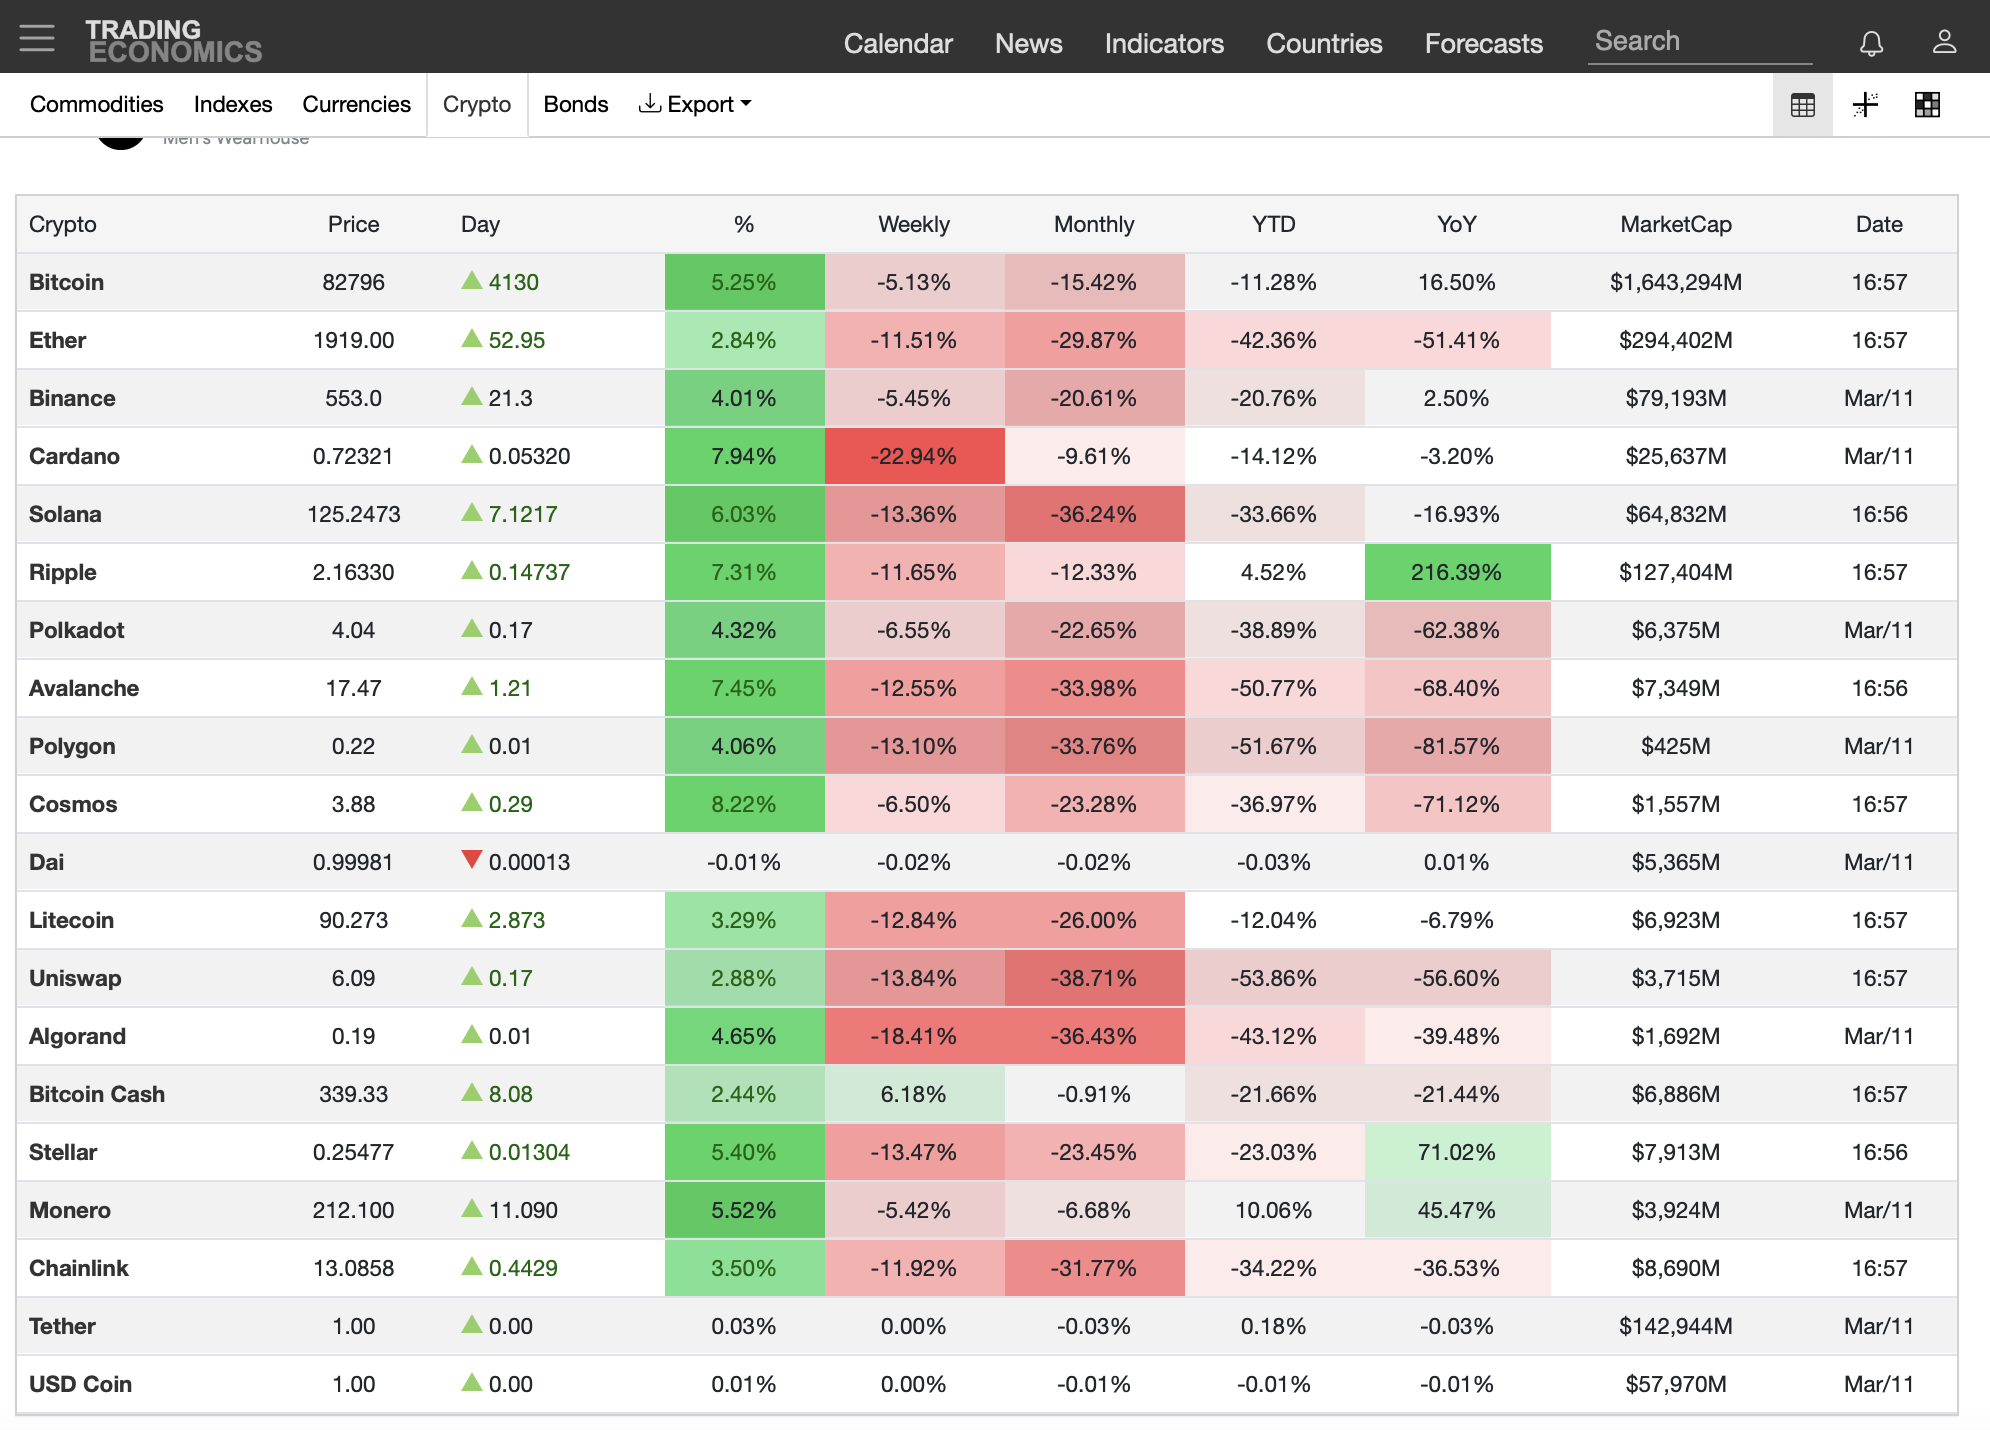Click Uniswap's -38.71% monthly cell
This screenshot has height=1430, width=1990.
[1094, 978]
